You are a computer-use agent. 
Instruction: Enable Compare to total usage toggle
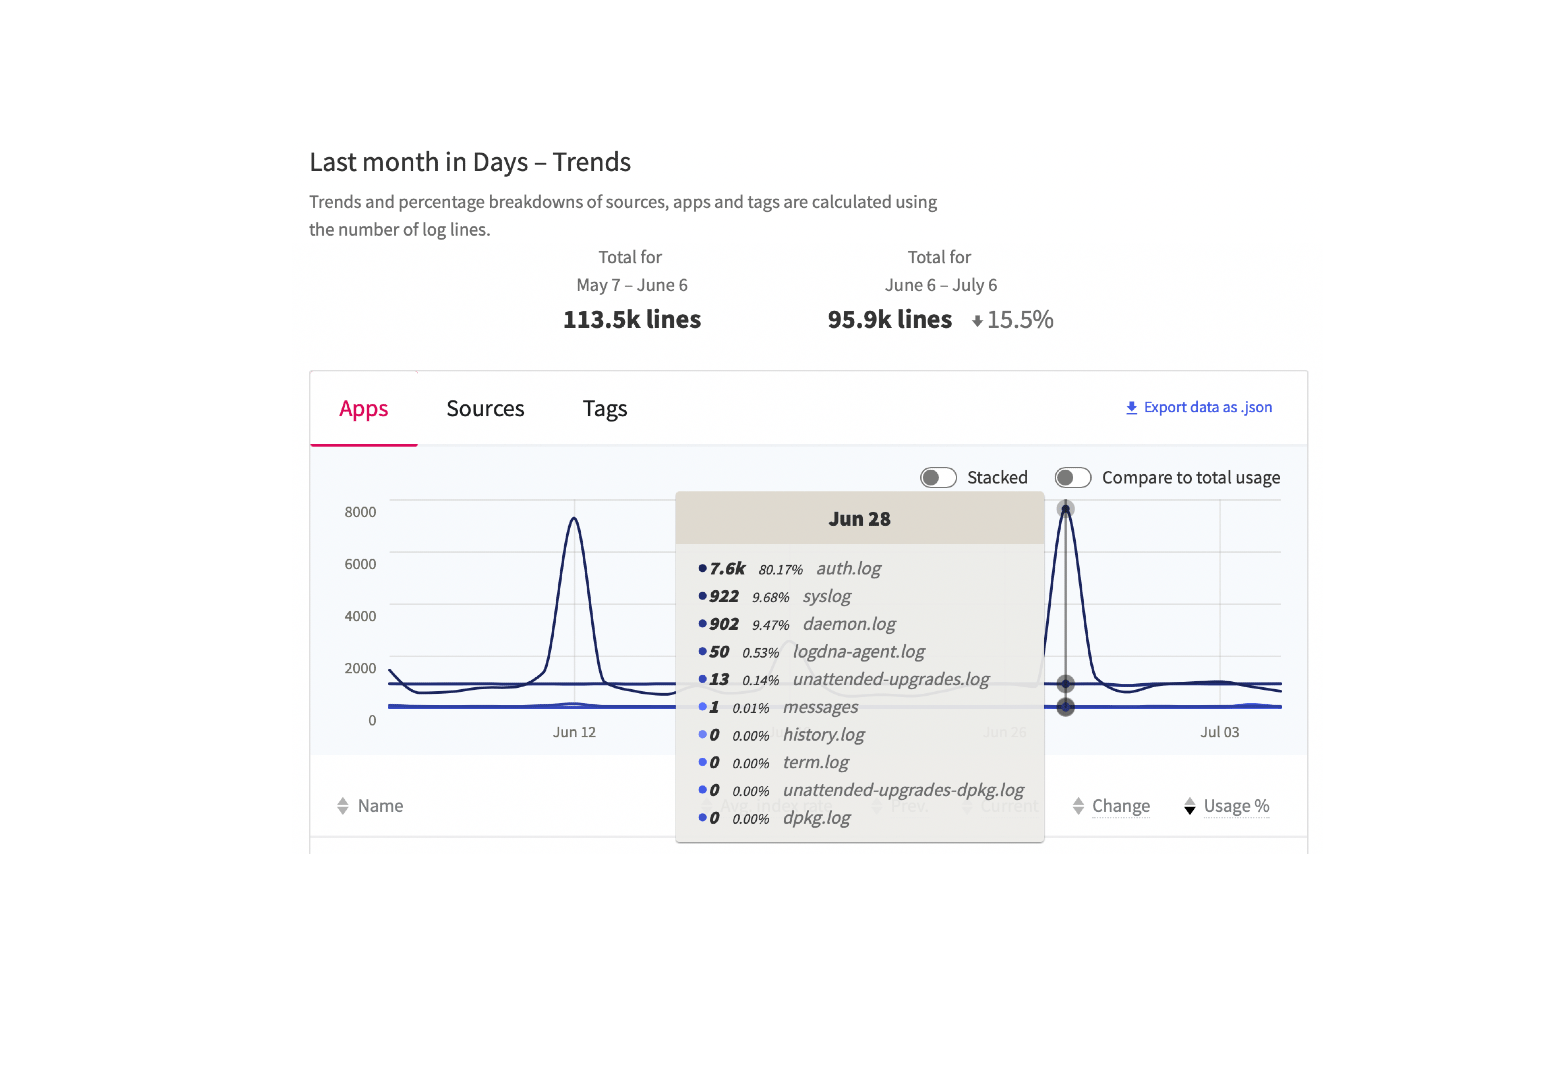click(x=1073, y=478)
